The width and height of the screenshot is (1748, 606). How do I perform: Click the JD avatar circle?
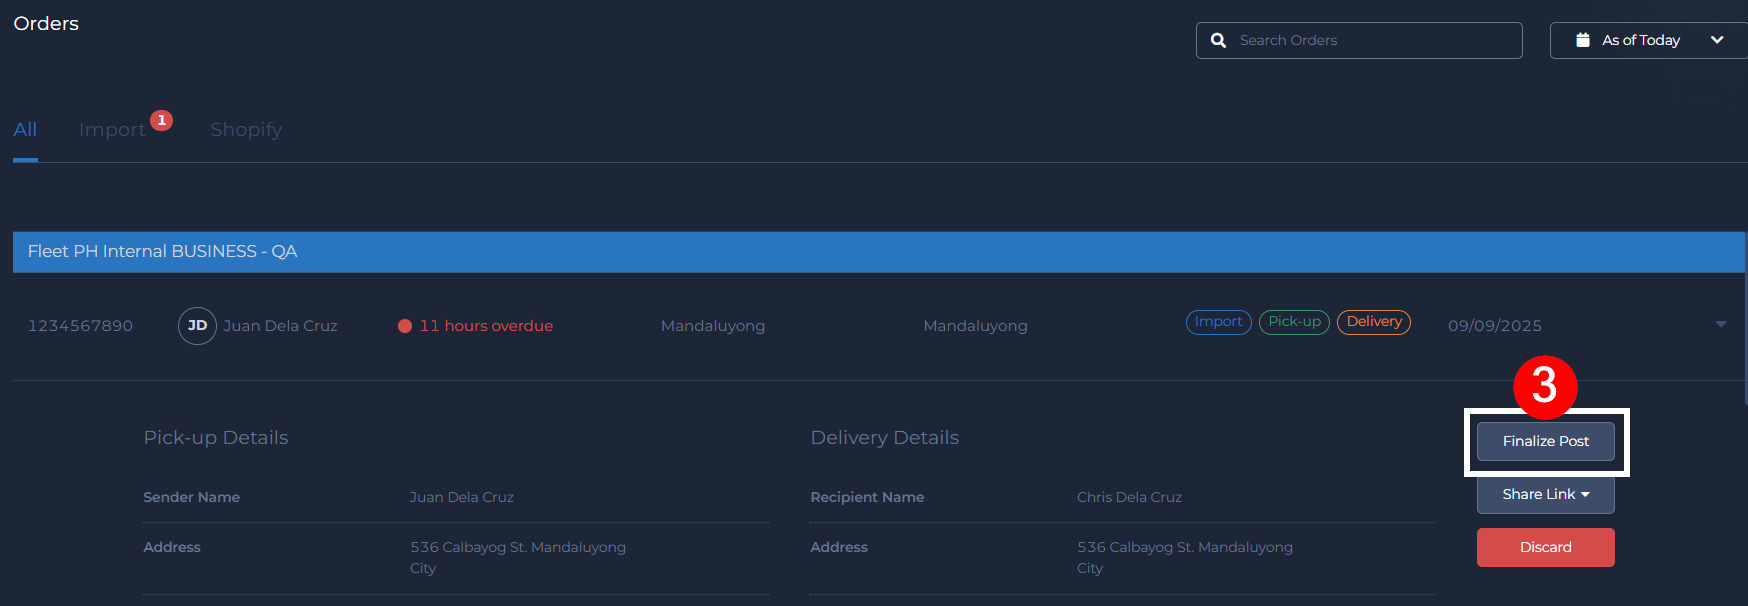197,326
